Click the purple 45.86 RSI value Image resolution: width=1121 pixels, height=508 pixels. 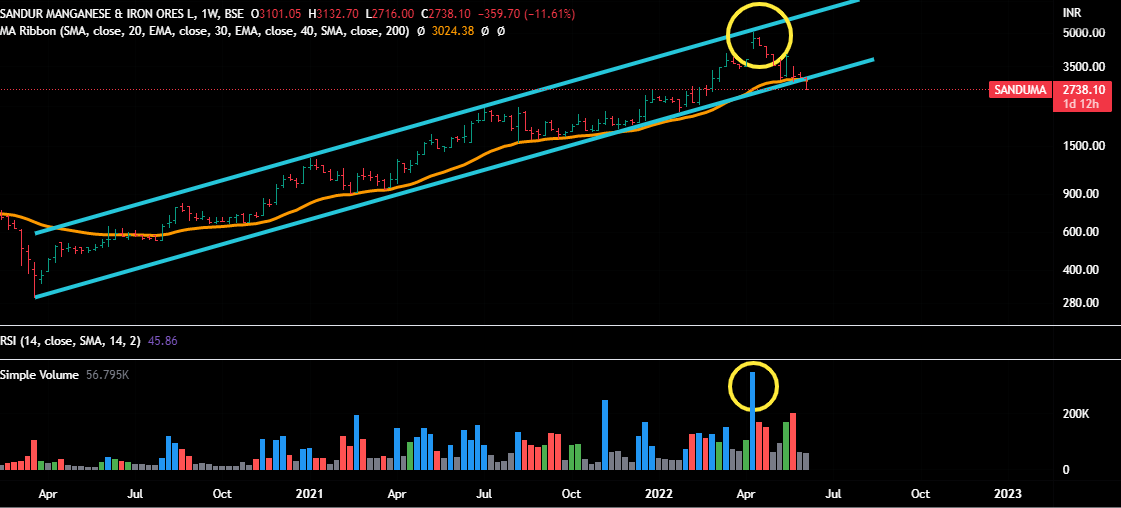(x=162, y=341)
